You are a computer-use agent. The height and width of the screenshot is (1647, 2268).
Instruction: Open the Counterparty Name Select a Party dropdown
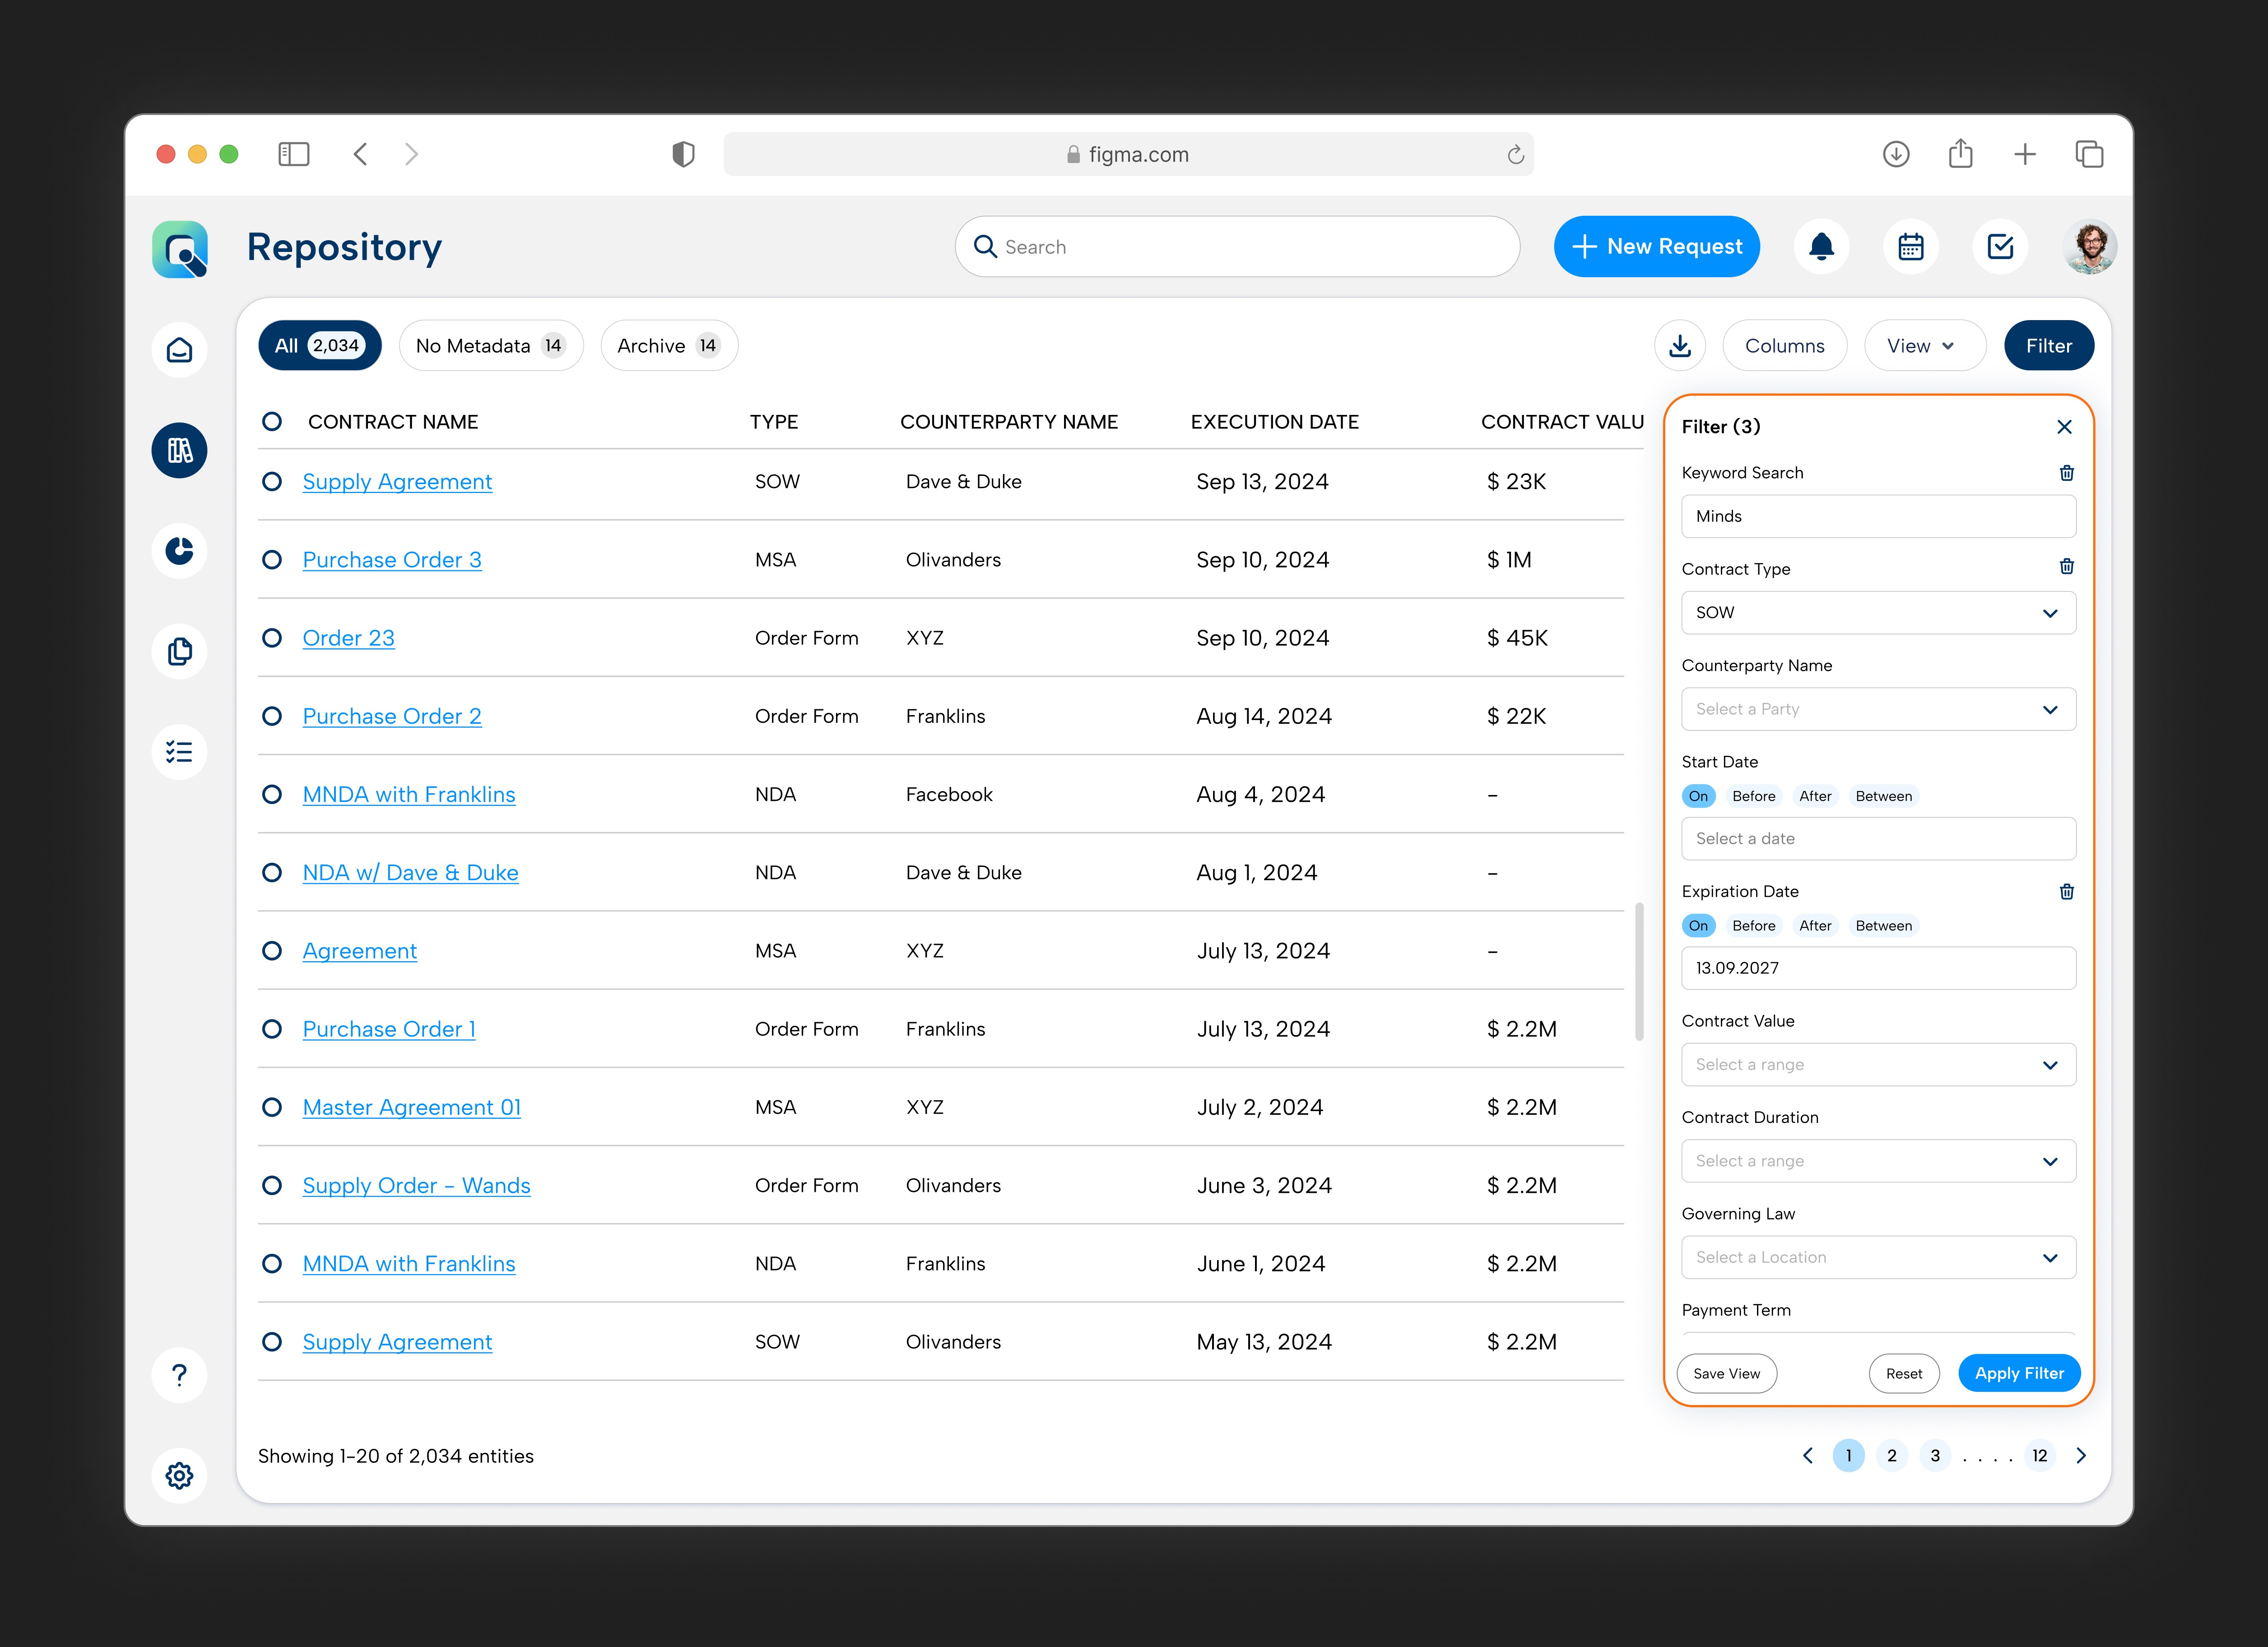point(1878,709)
